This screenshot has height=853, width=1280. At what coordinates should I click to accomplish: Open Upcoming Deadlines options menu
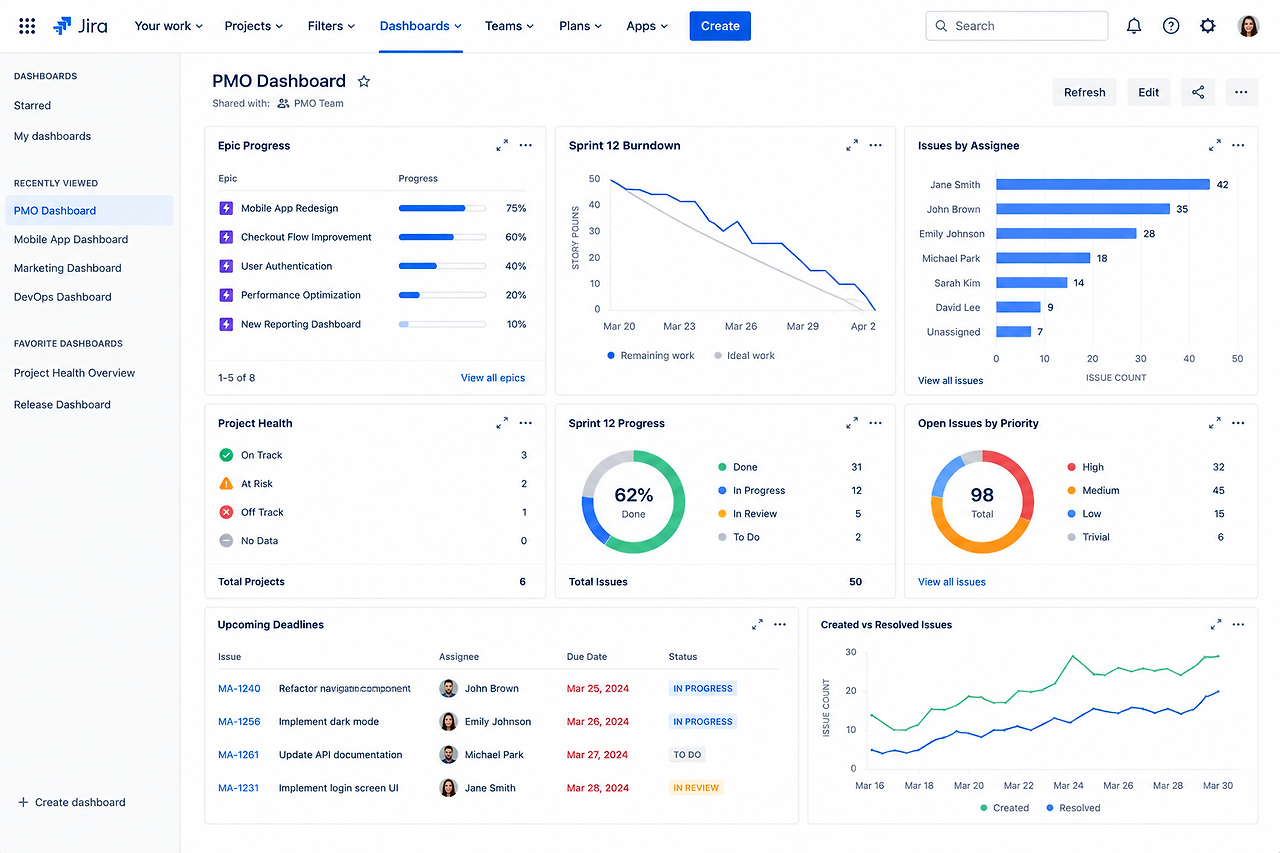782,625
